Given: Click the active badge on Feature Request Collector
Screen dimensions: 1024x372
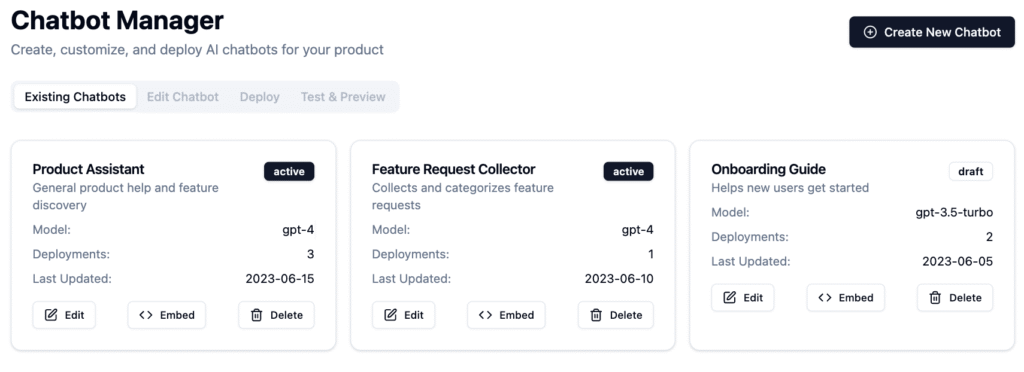Looking at the screenshot, I should coord(628,172).
